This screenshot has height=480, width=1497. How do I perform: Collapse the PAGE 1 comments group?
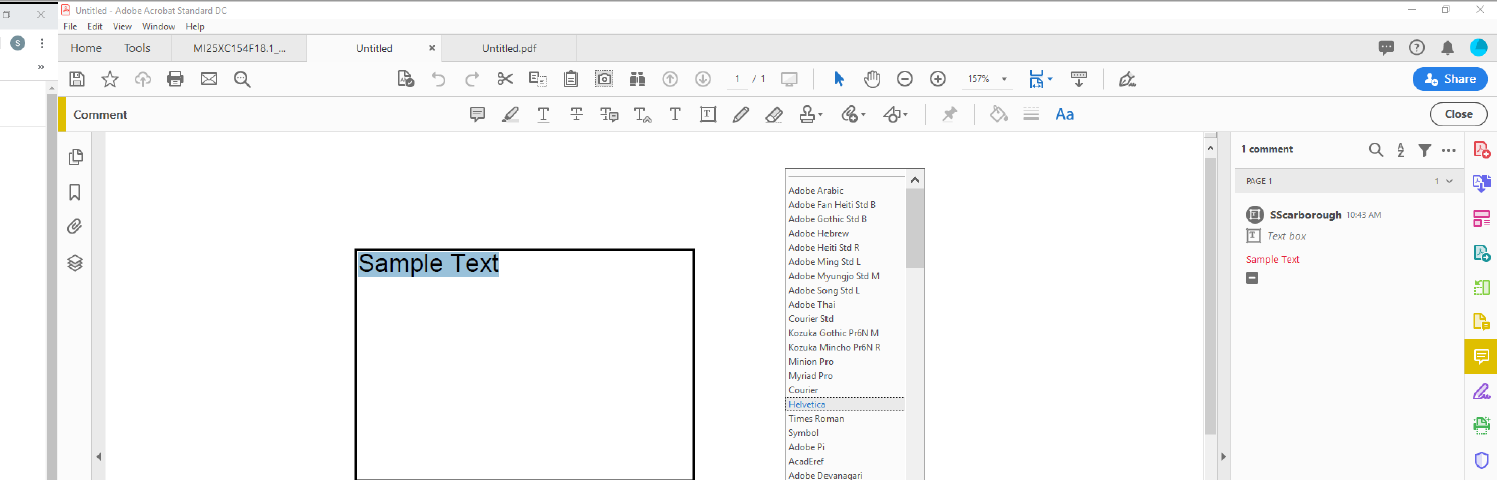click(x=1449, y=181)
